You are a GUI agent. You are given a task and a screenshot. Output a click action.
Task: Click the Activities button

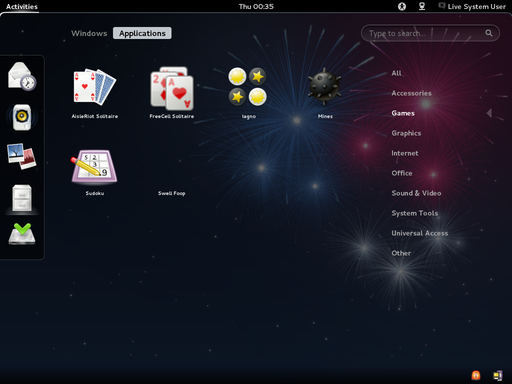click(22, 6)
